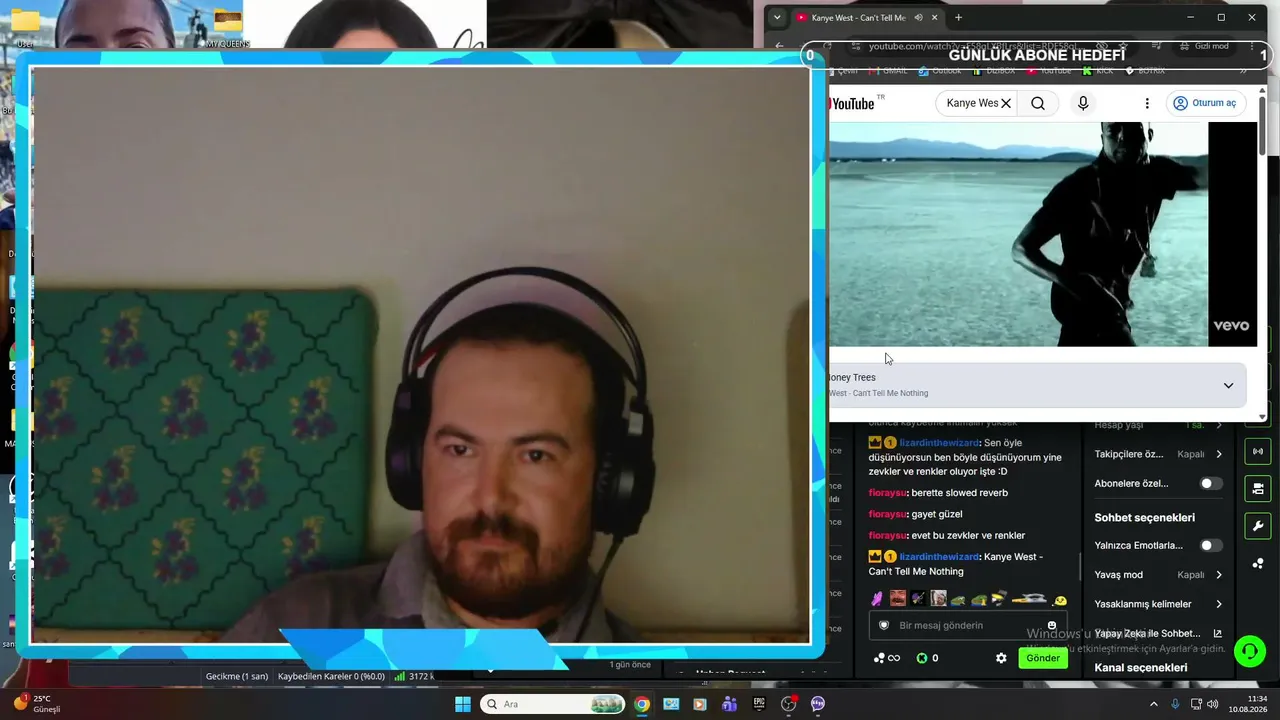Screen dimensions: 1280x720
Task: Open the Hesap yaşı setting
Action: click(1158, 425)
